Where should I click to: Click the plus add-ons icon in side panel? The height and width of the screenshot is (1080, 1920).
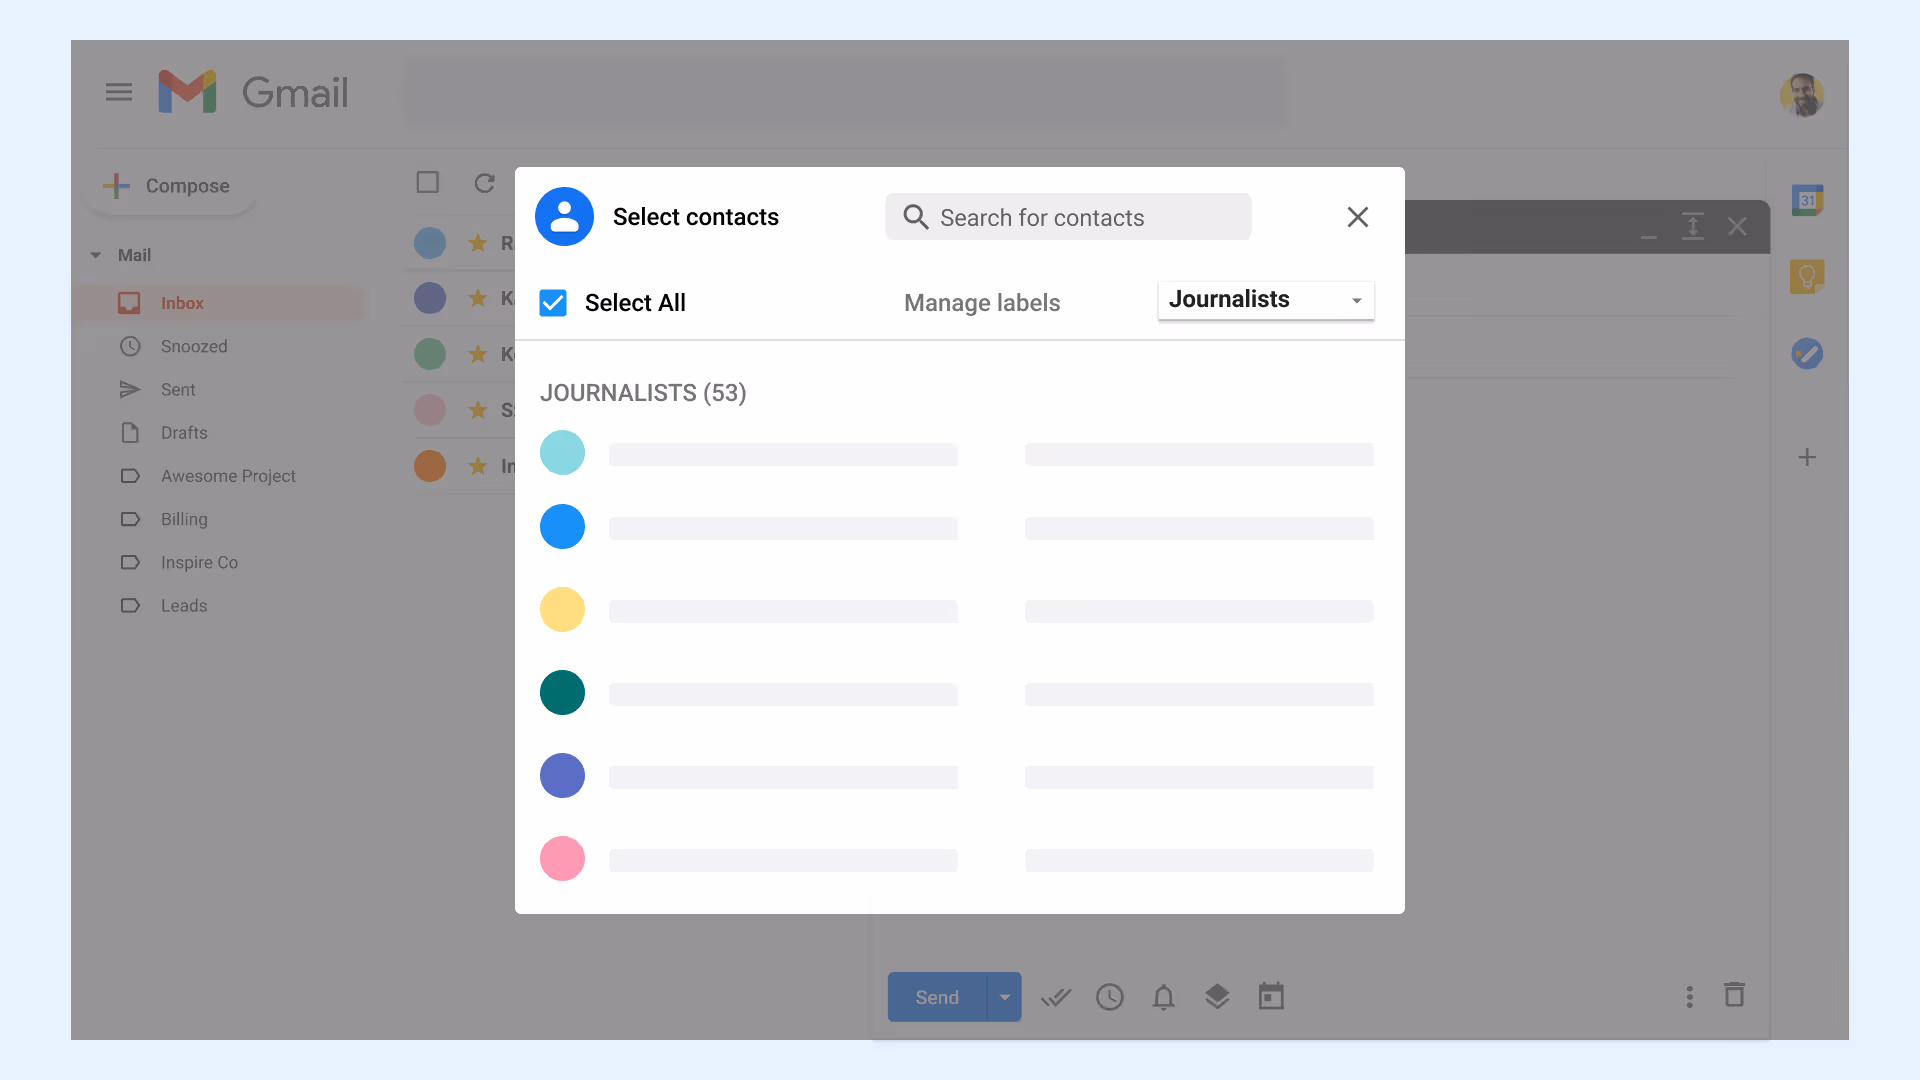point(1807,458)
